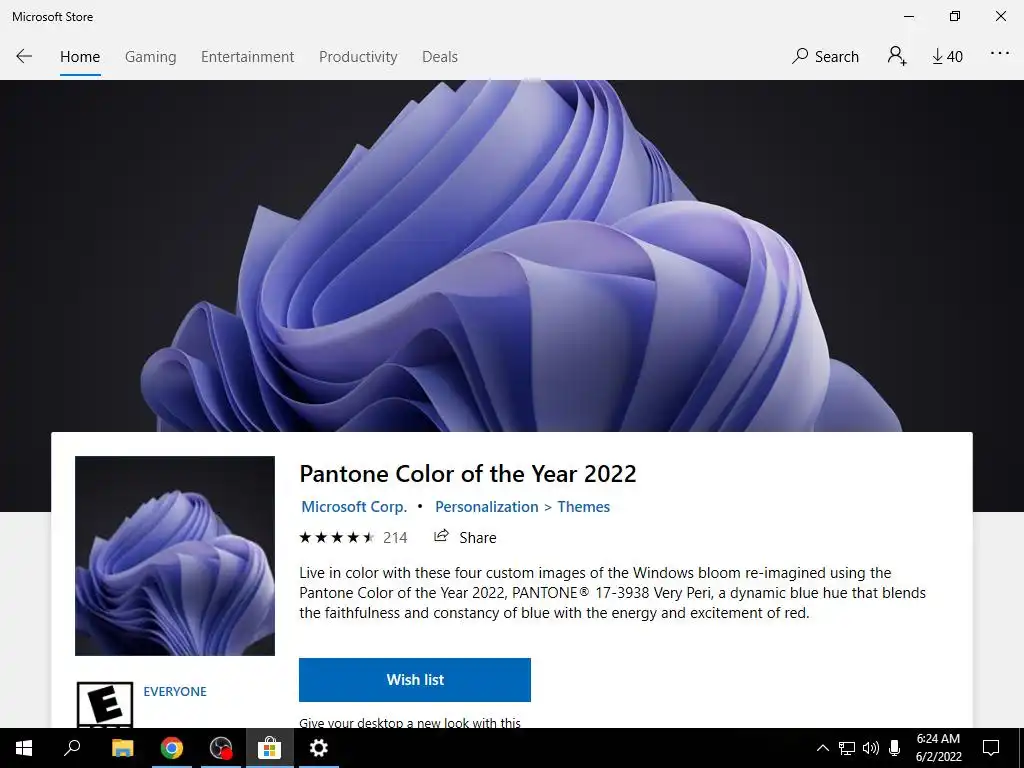Launch Google Chrome from the taskbar
The width and height of the screenshot is (1024, 768).
[172, 748]
